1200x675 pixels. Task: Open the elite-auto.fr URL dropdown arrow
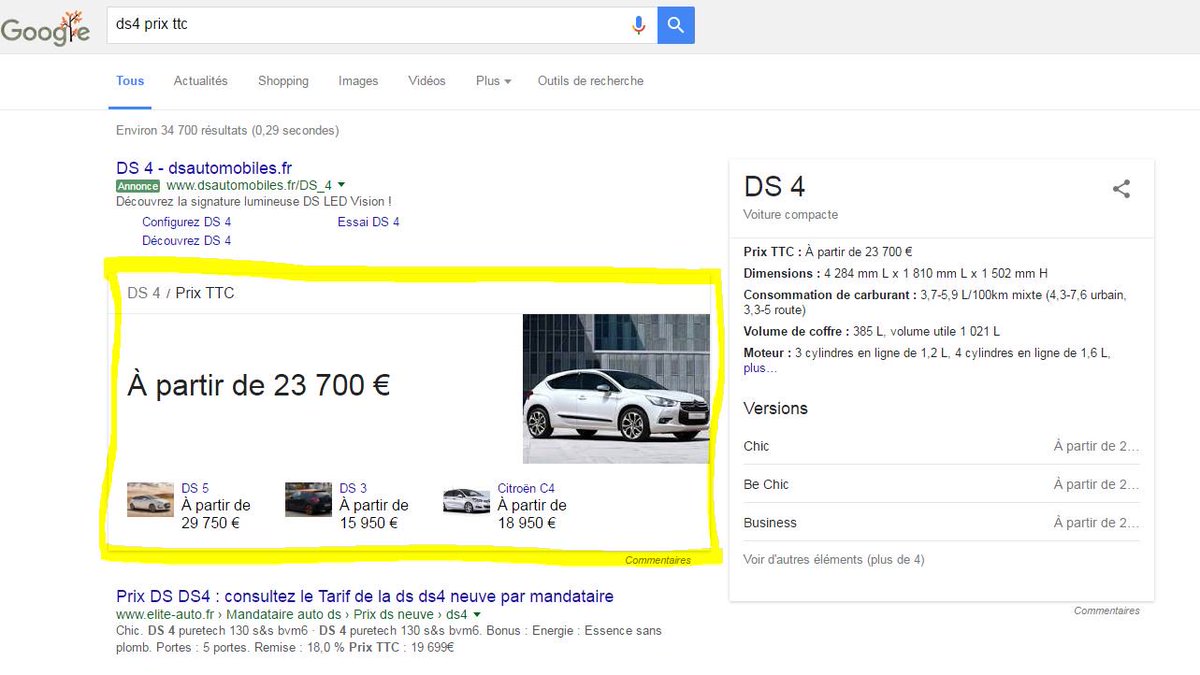coord(477,614)
